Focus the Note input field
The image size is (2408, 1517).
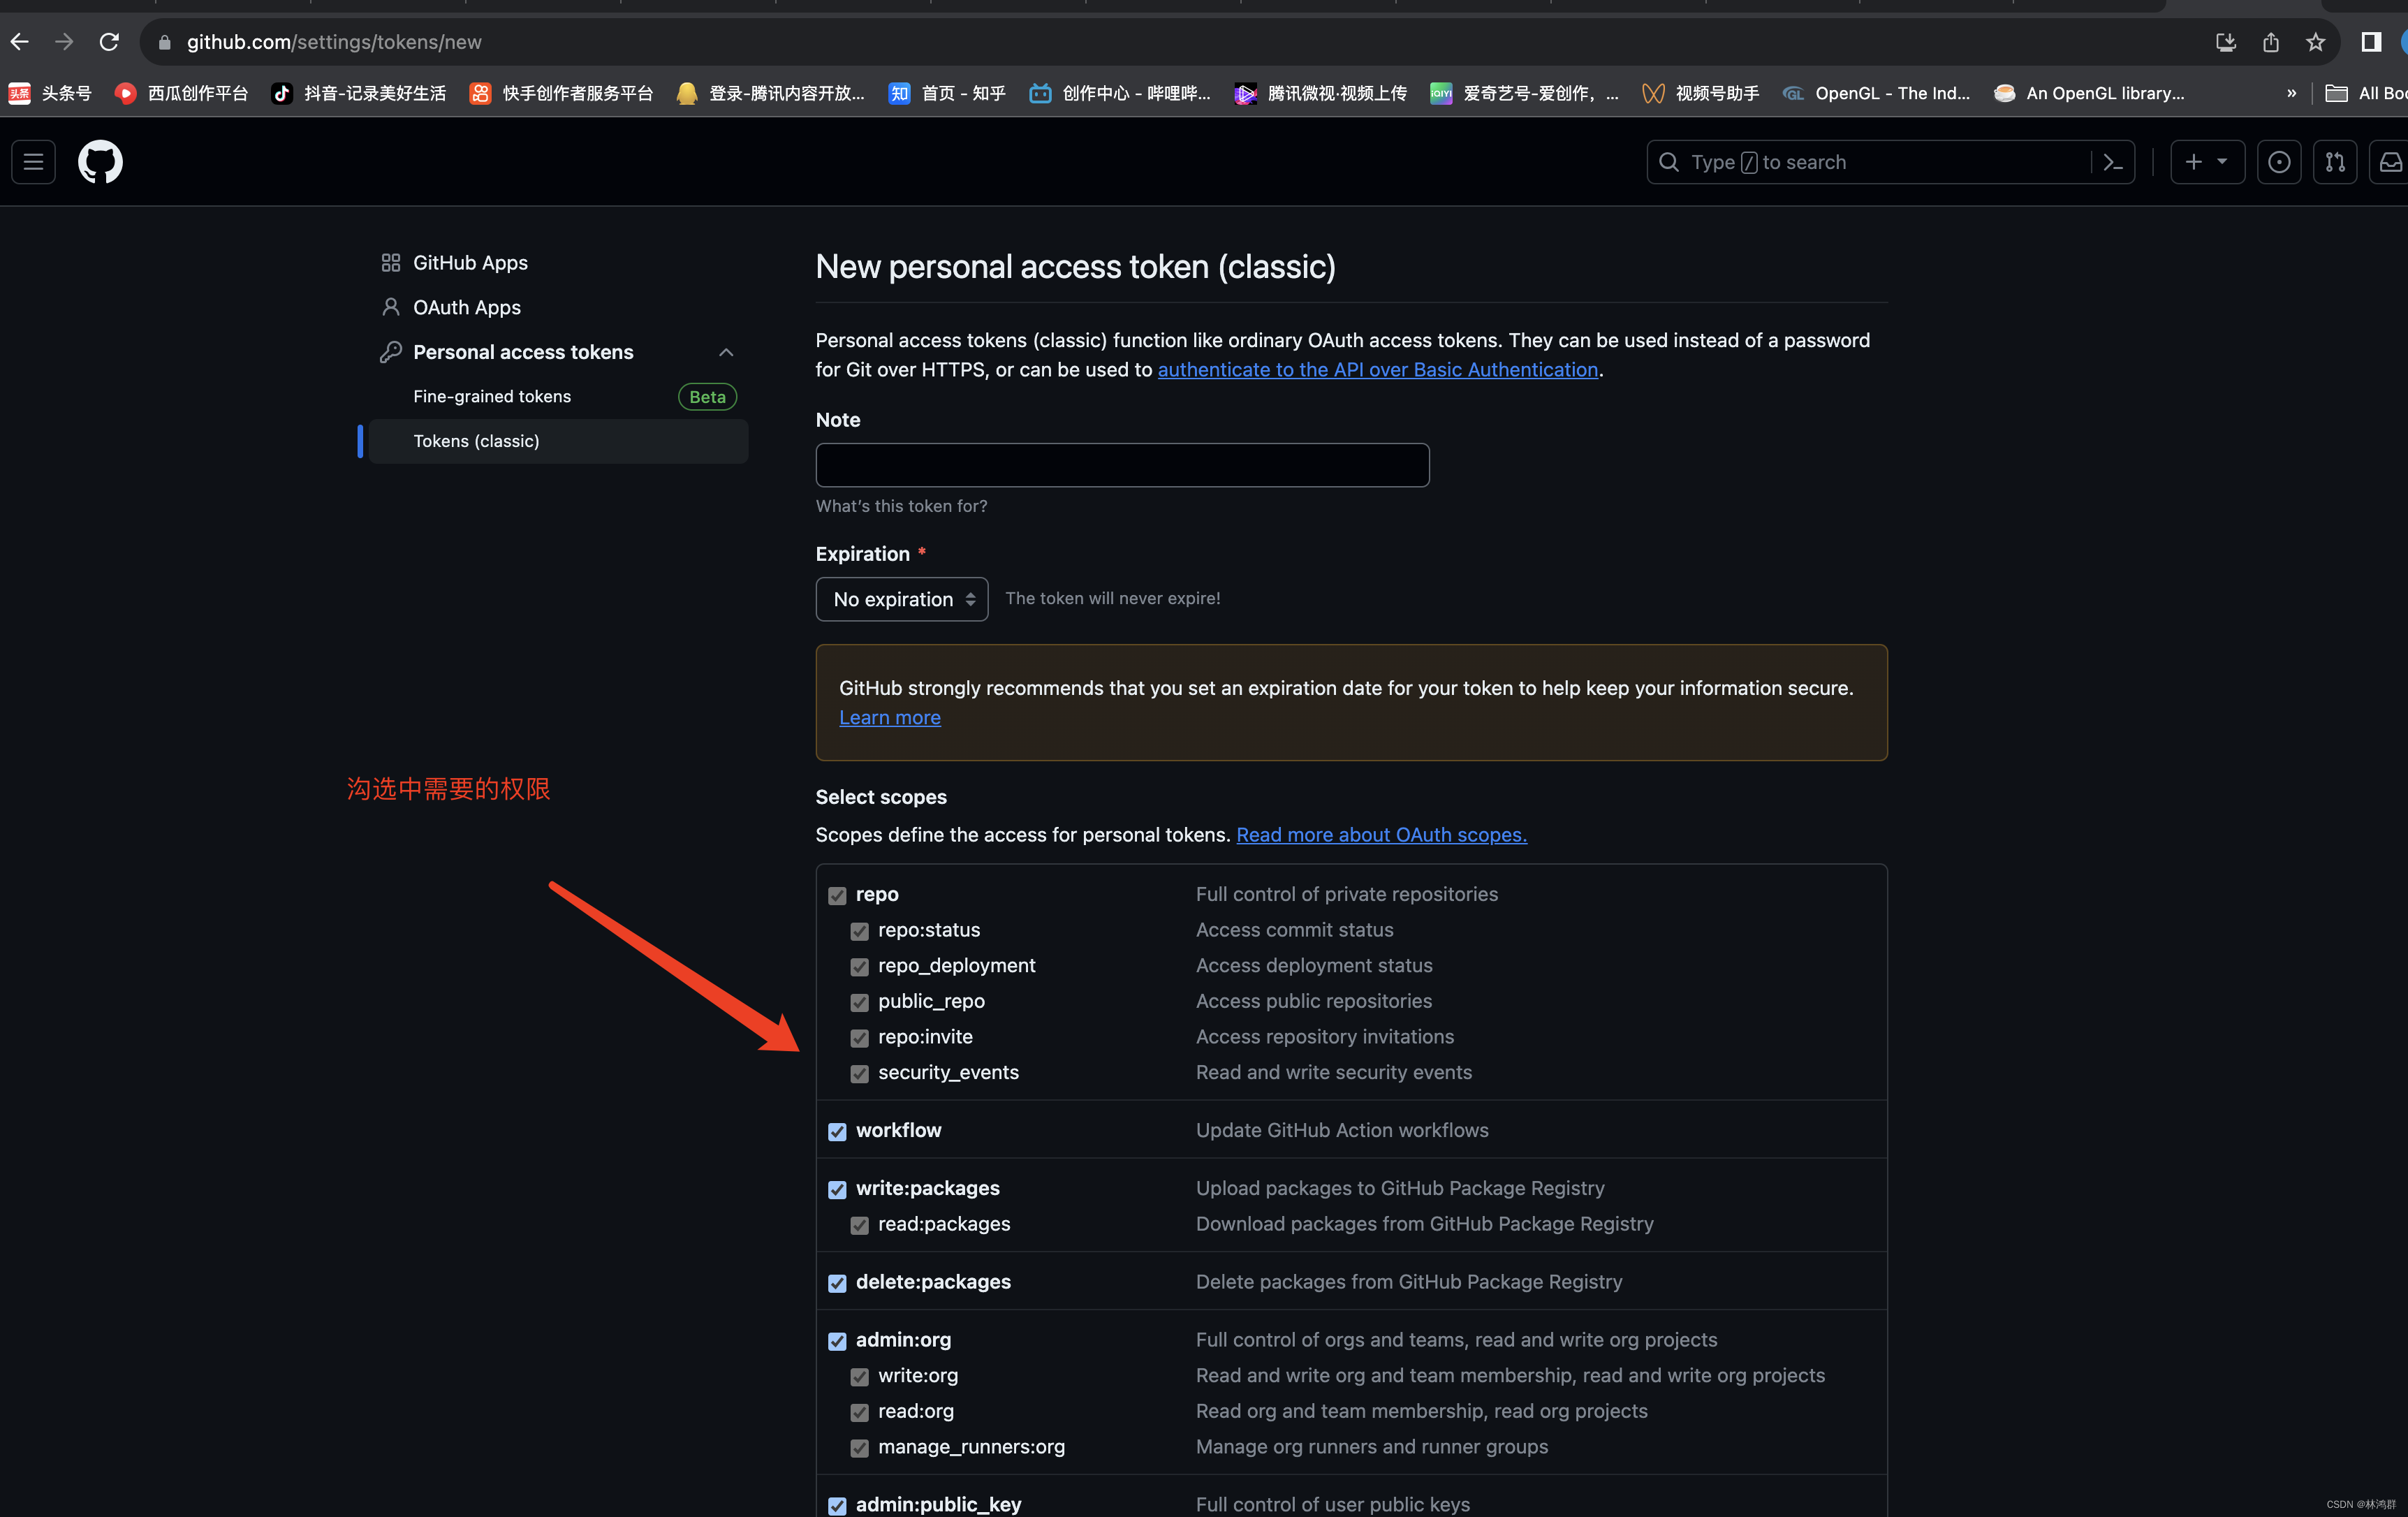tap(1122, 465)
